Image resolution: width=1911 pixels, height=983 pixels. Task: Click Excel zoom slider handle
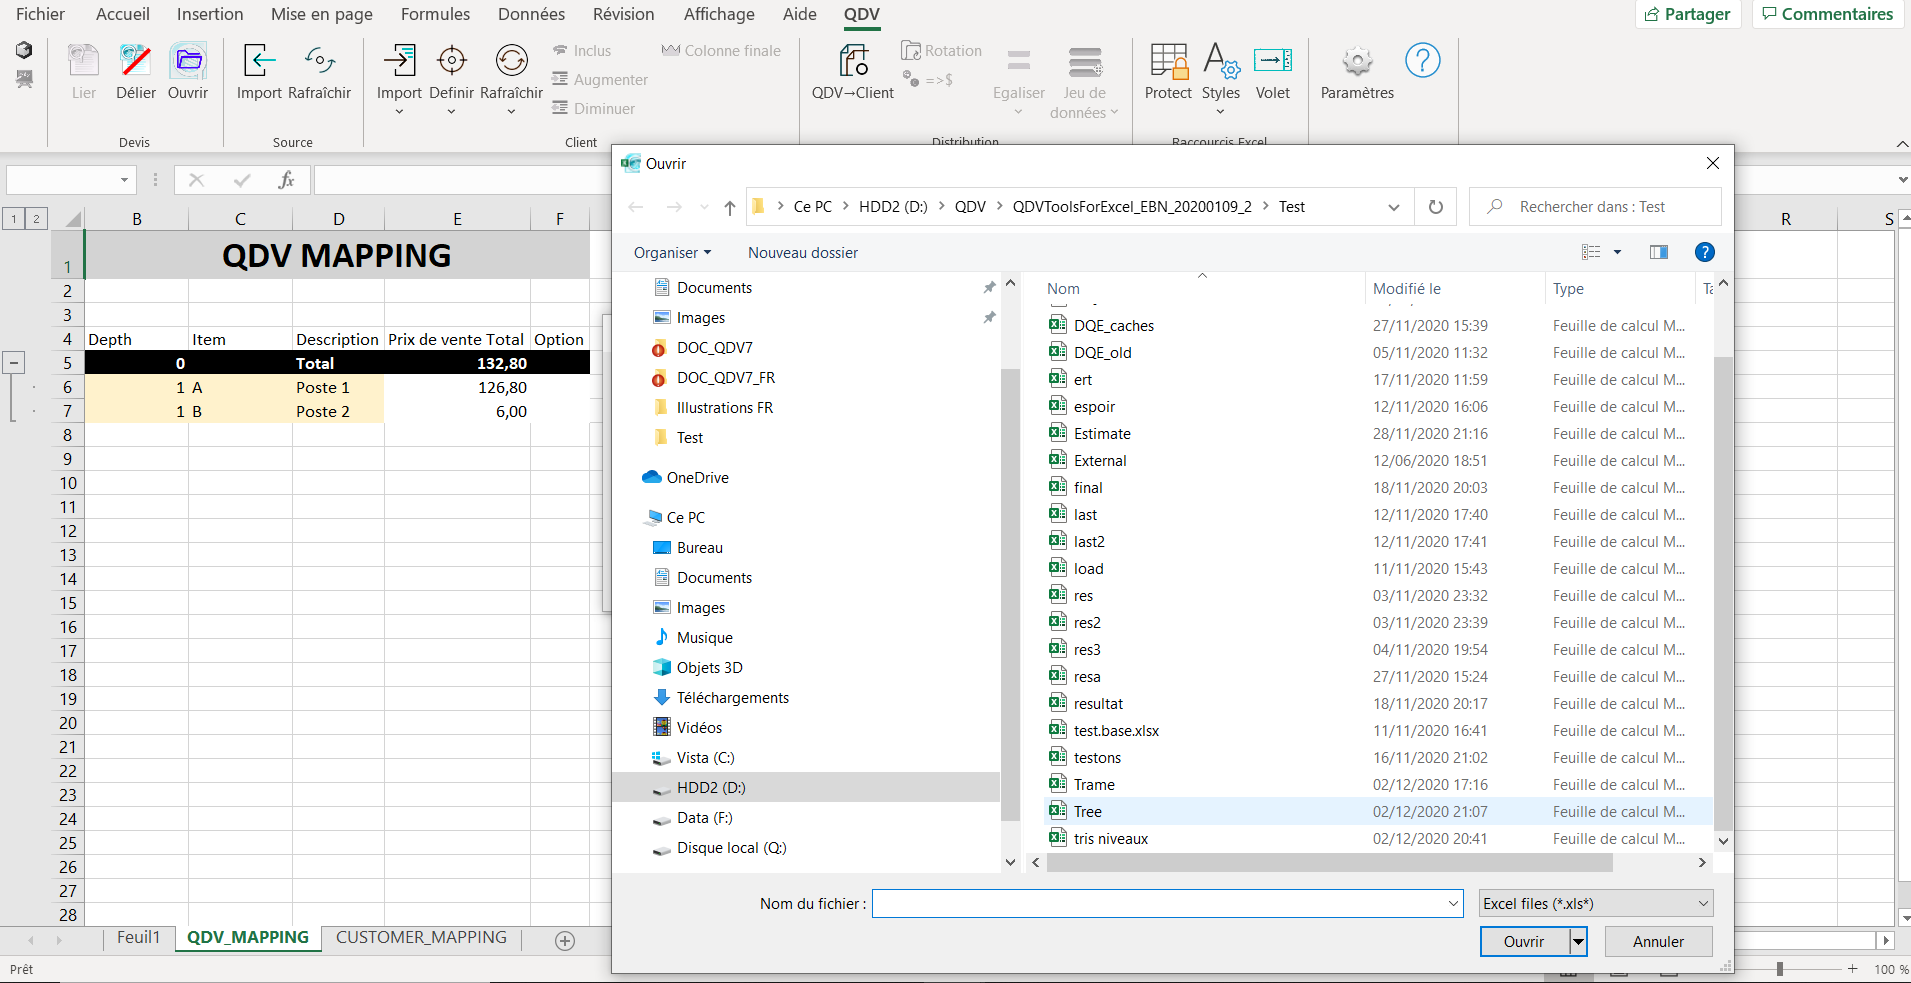pos(1779,969)
